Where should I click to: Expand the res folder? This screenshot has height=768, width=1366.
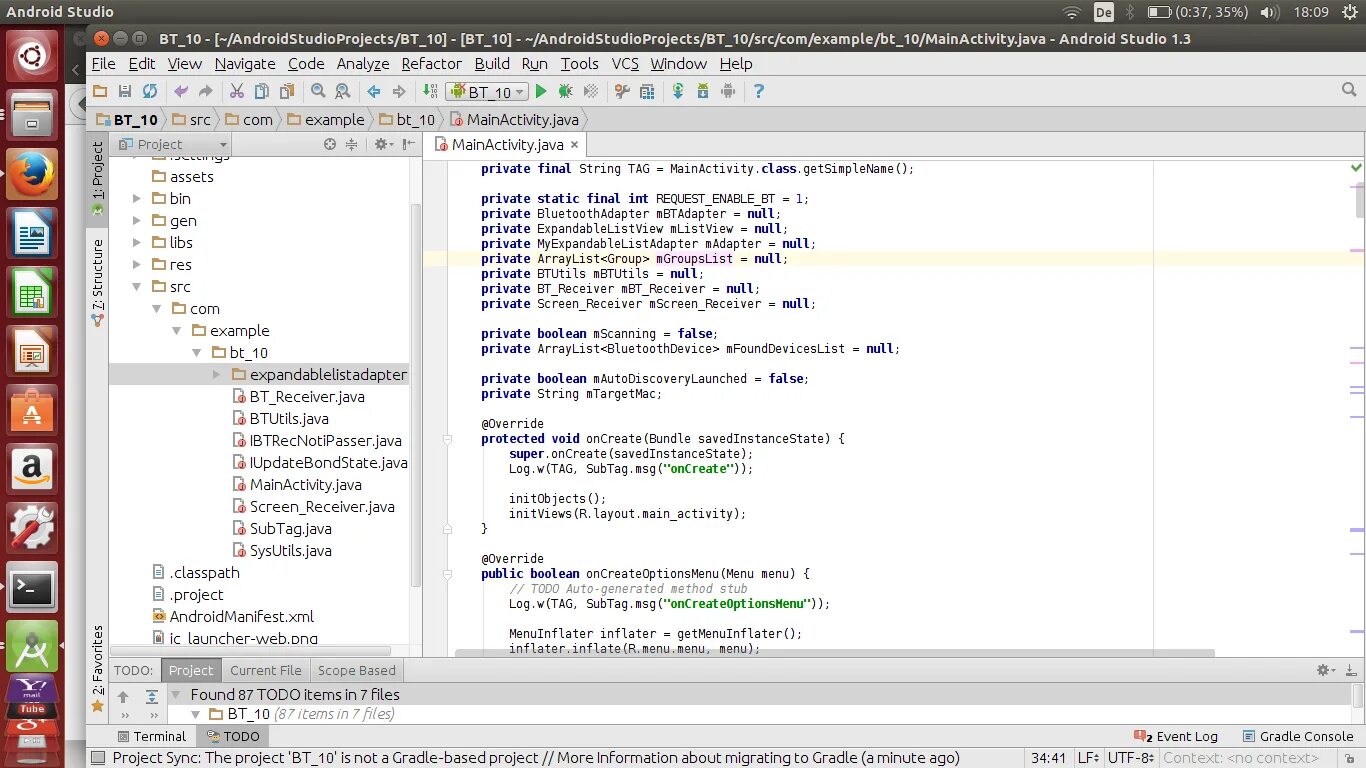pos(137,264)
